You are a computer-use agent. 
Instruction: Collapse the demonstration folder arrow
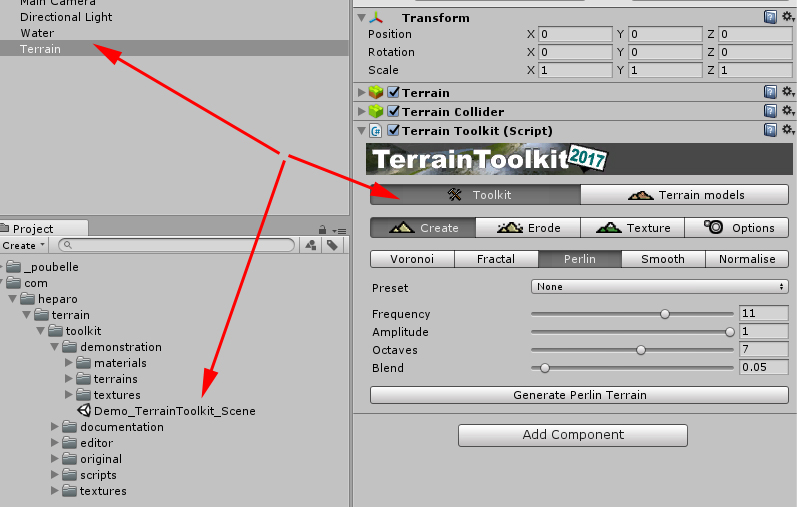tap(55, 347)
